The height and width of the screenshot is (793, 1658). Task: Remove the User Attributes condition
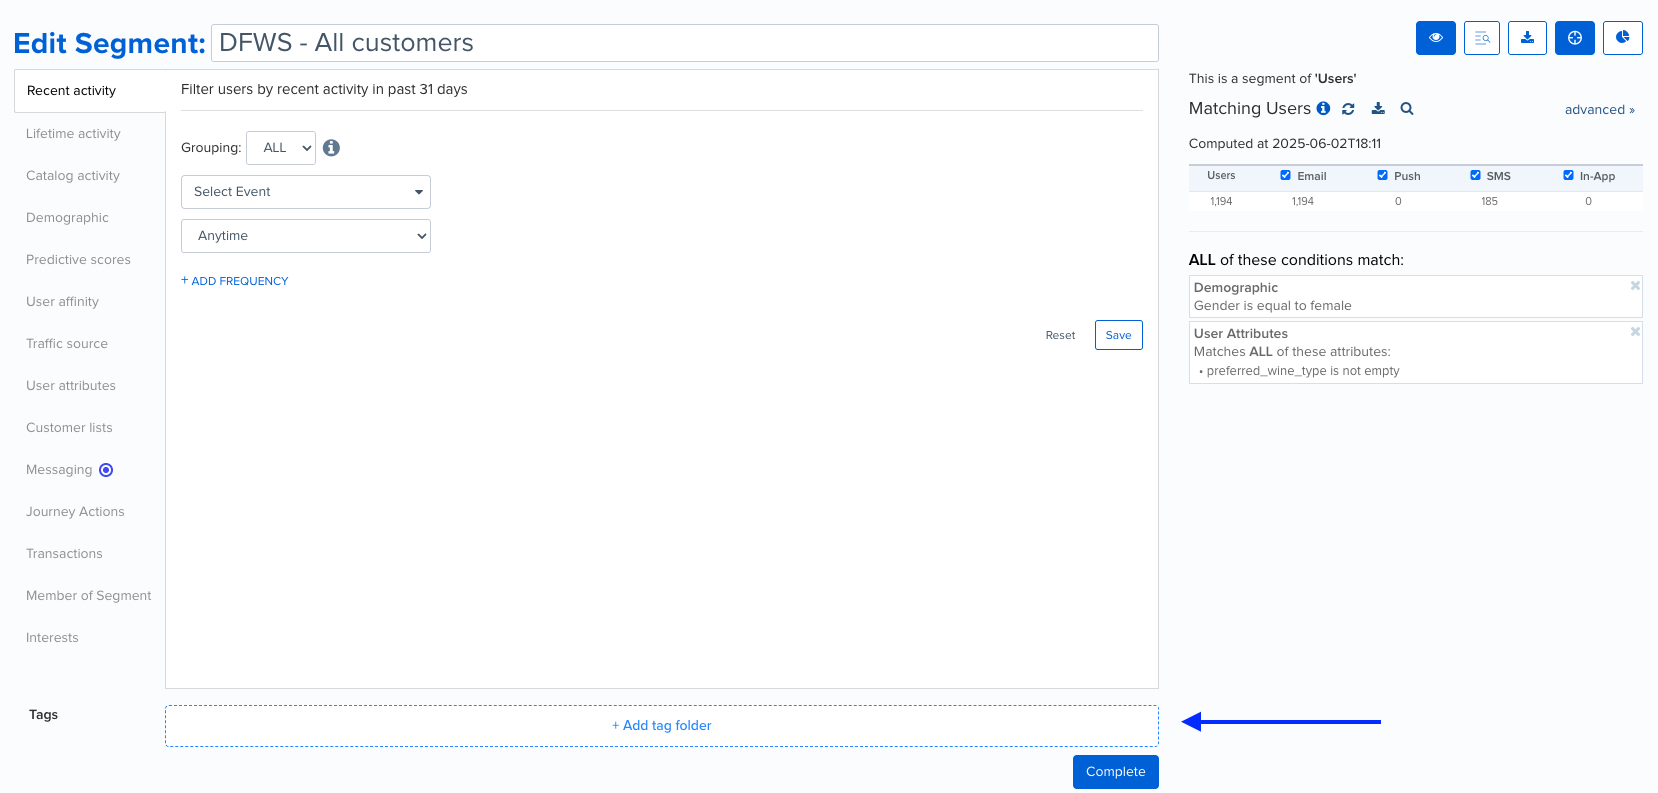[1635, 331]
